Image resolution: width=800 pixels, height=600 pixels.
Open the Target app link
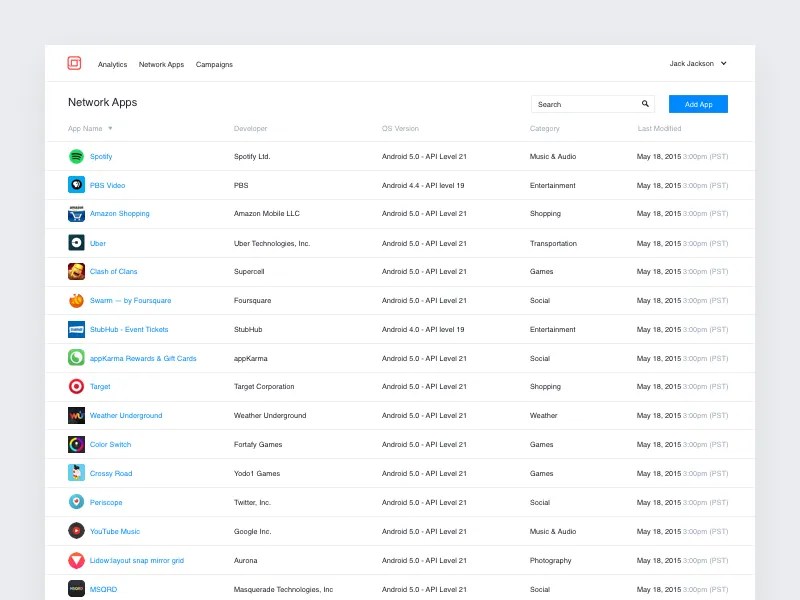click(100, 387)
